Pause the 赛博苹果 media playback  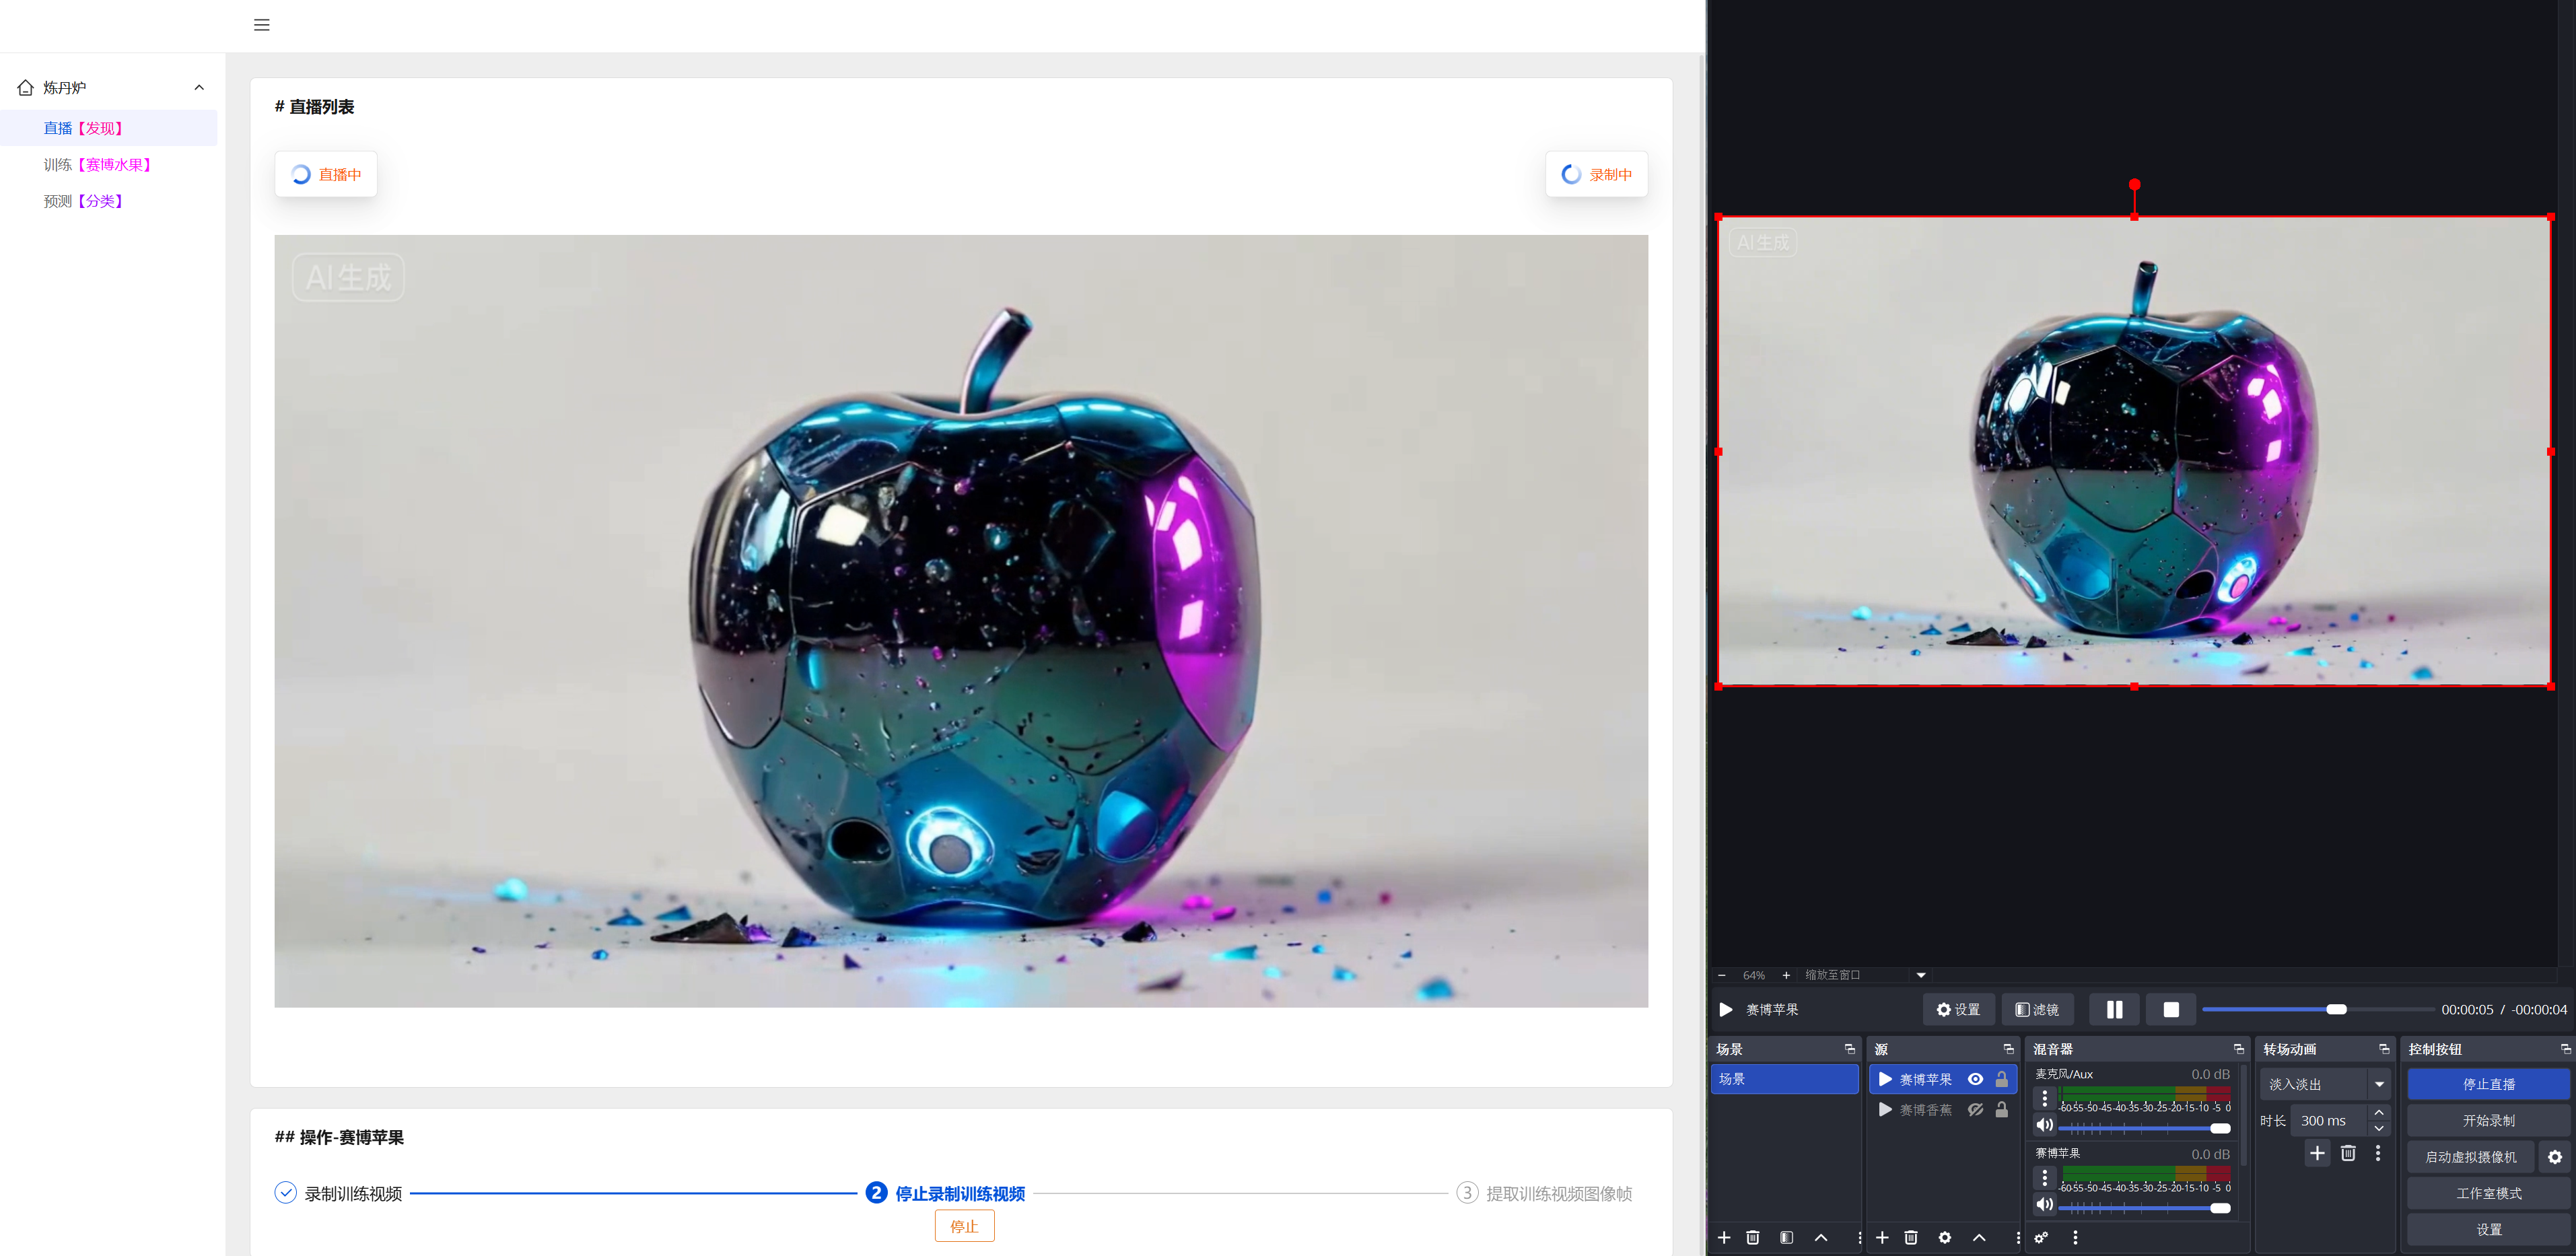click(2113, 1009)
